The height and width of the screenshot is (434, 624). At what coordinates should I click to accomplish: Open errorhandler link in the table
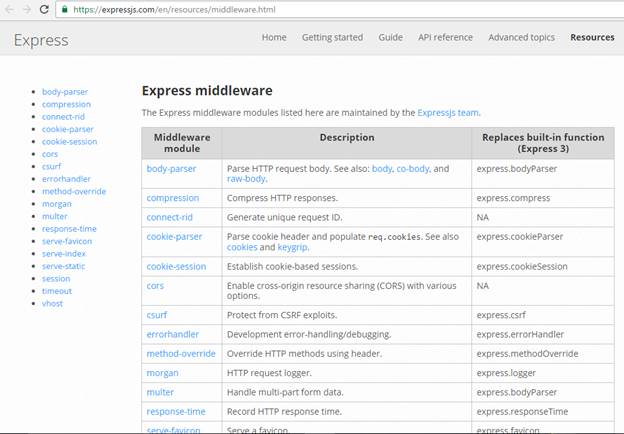click(x=173, y=335)
